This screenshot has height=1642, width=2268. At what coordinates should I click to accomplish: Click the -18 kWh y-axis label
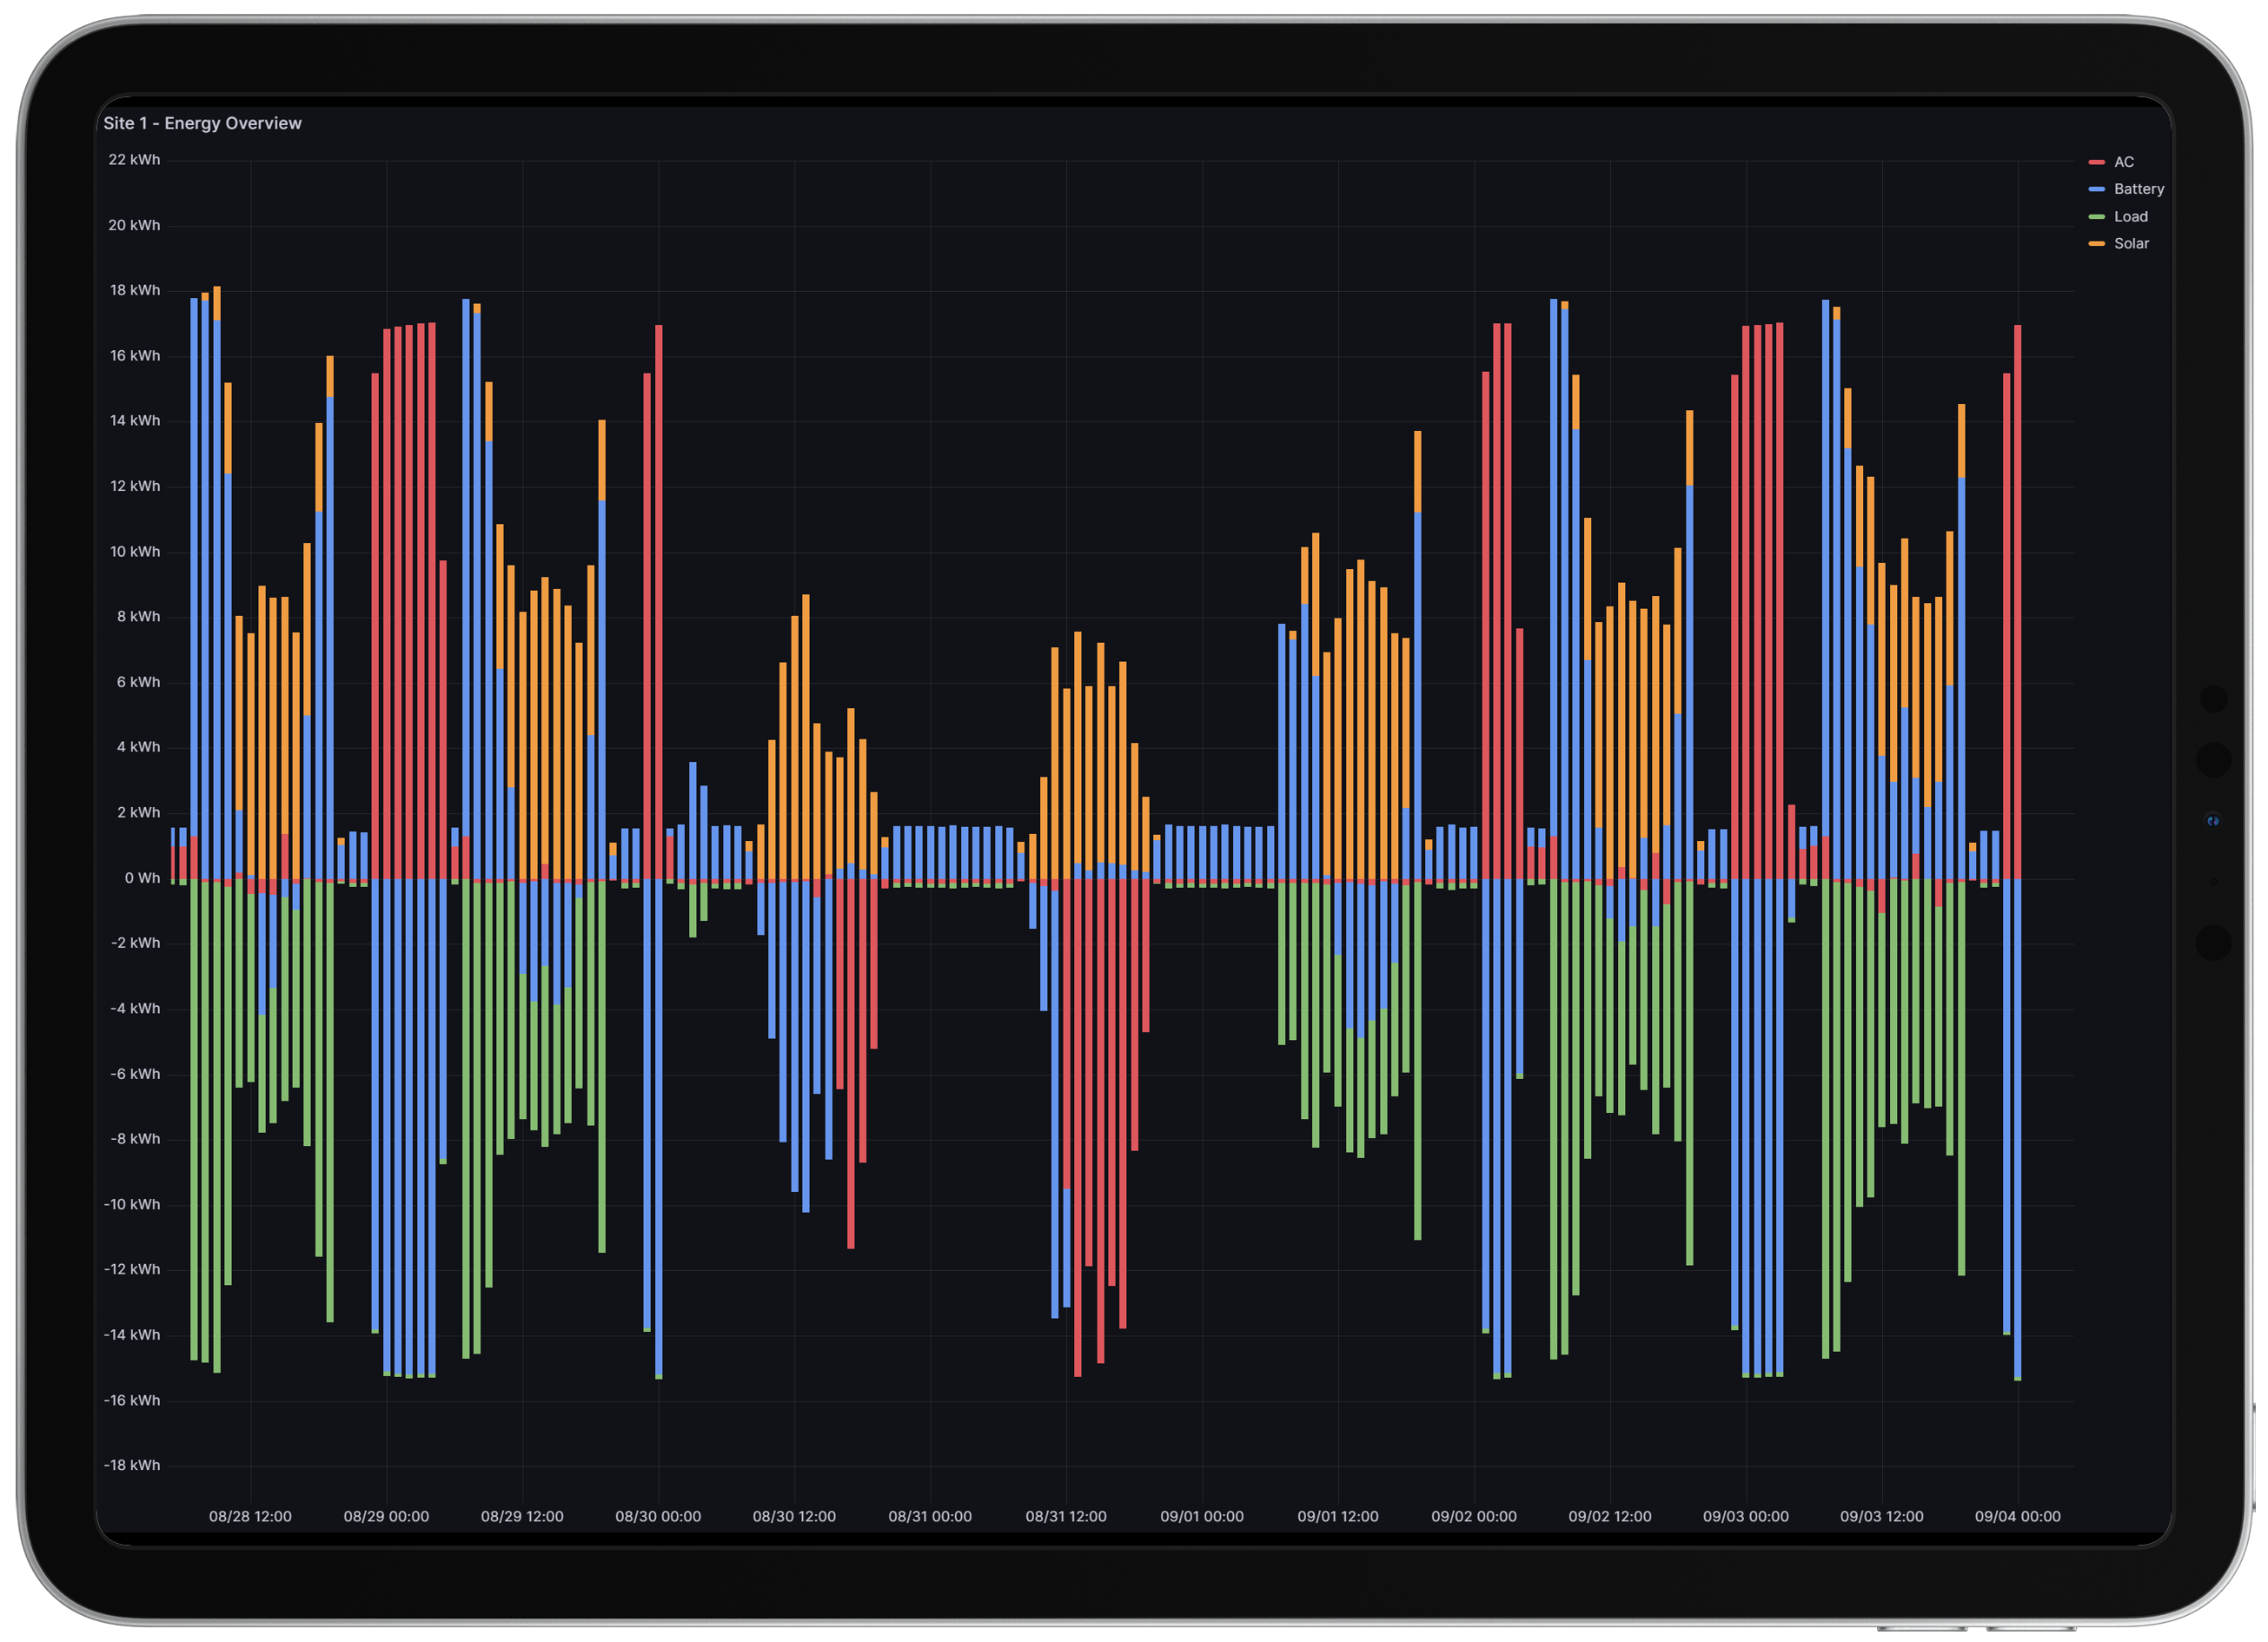tap(132, 1465)
